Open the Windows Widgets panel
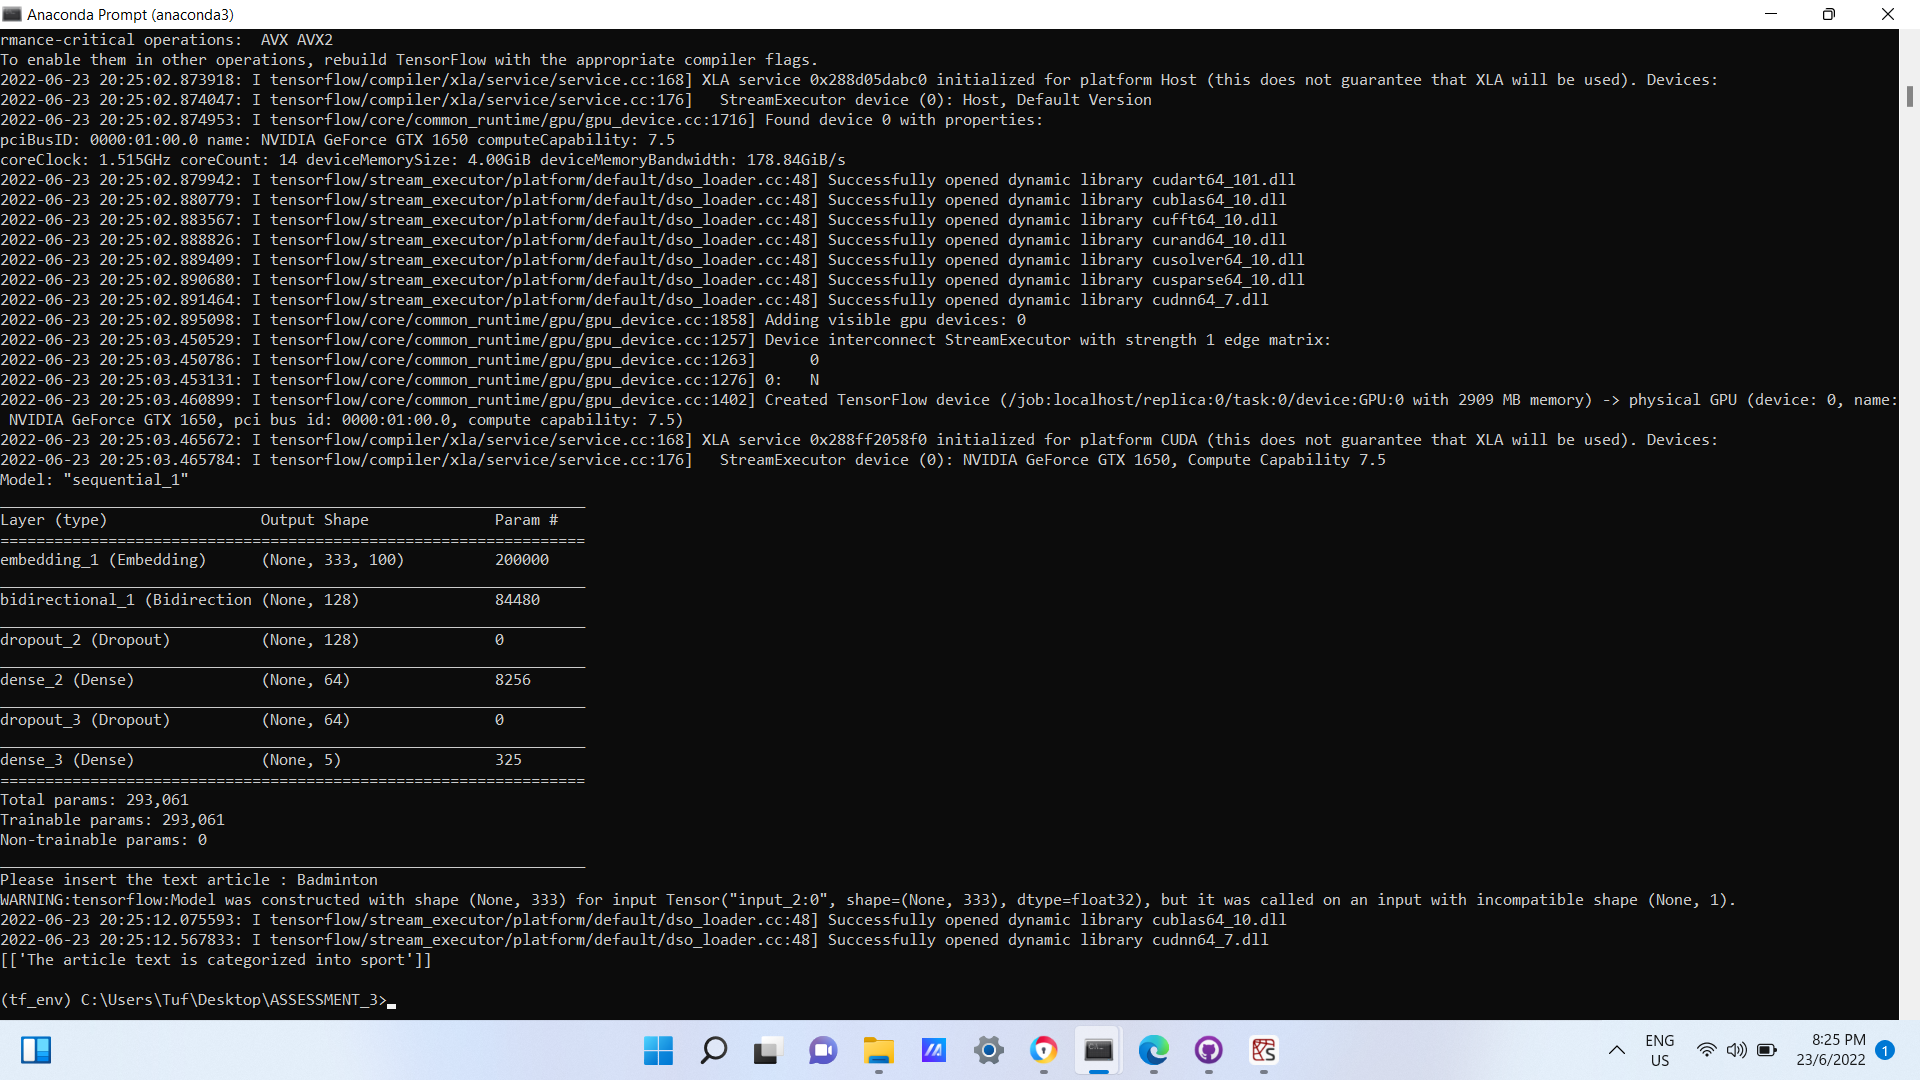This screenshot has width=1920, height=1080. (36, 1050)
